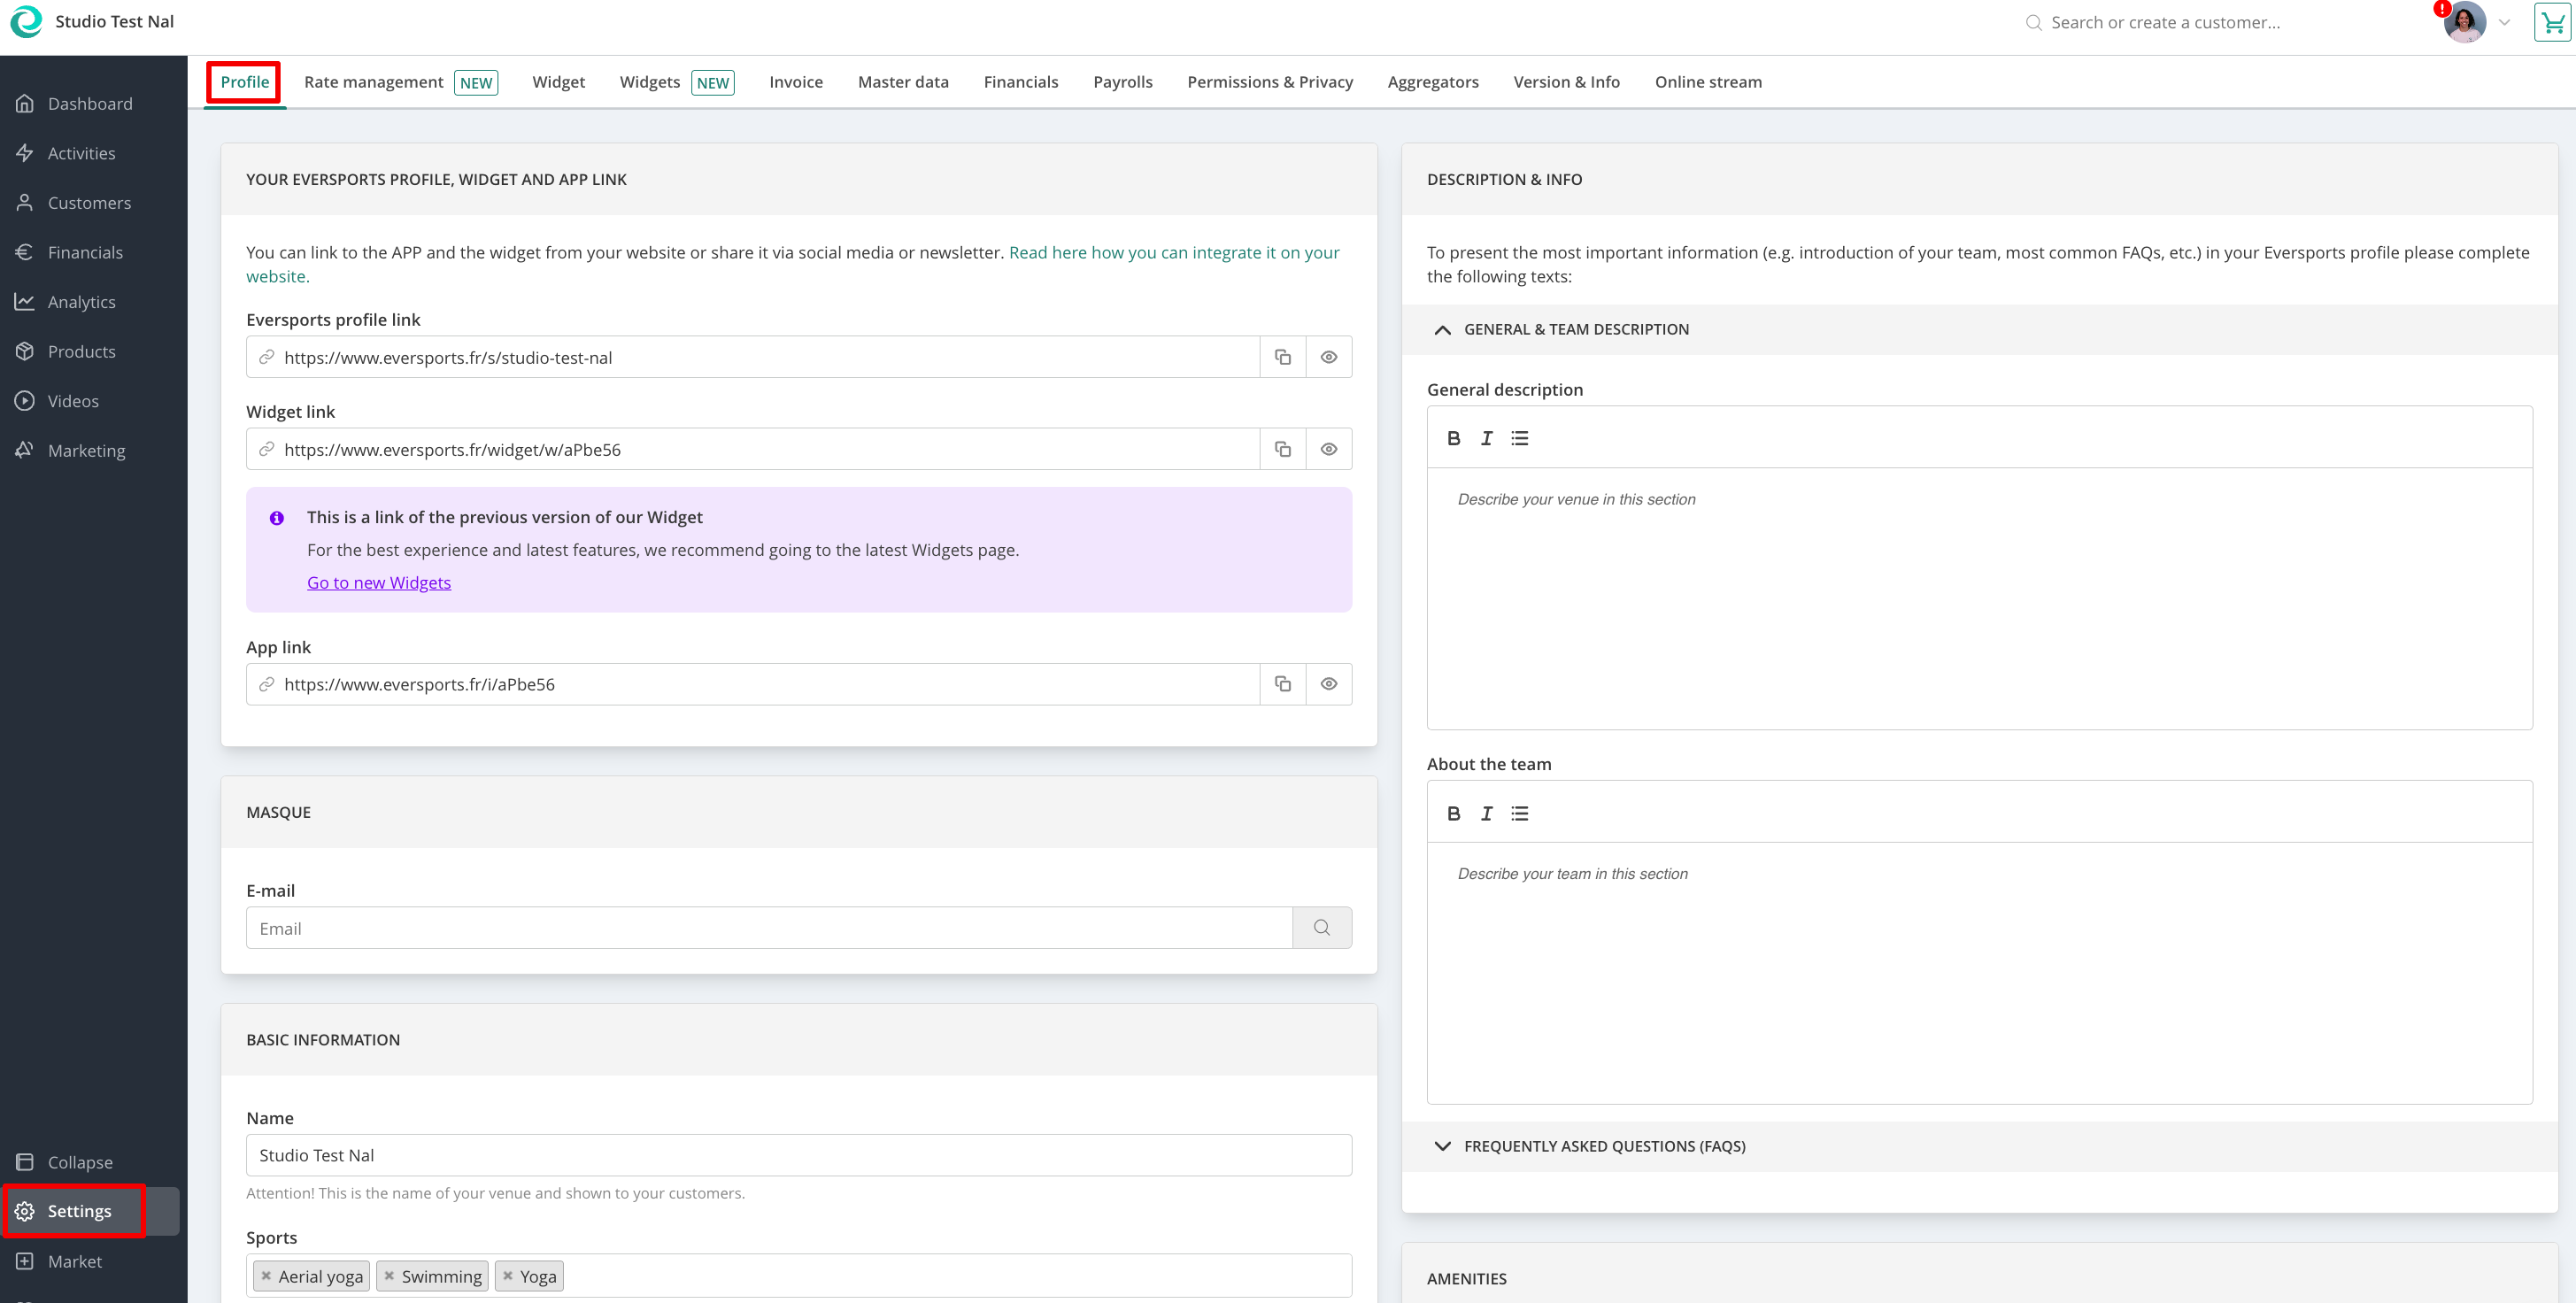The image size is (2576, 1303).
Task: Preview the Eversports profile link
Action: click(1329, 357)
